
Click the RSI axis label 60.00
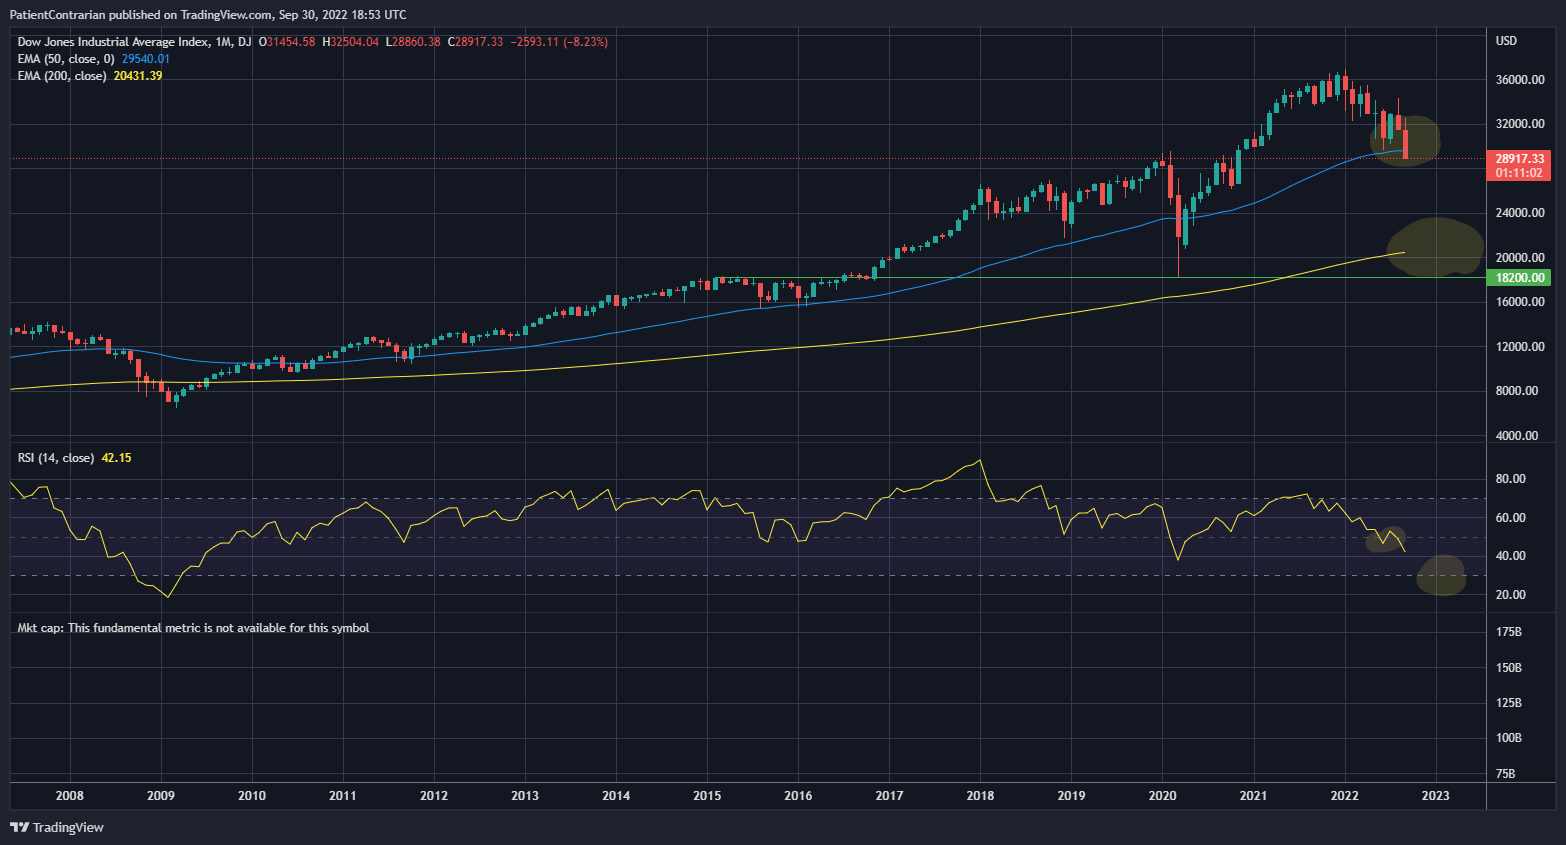1510,518
